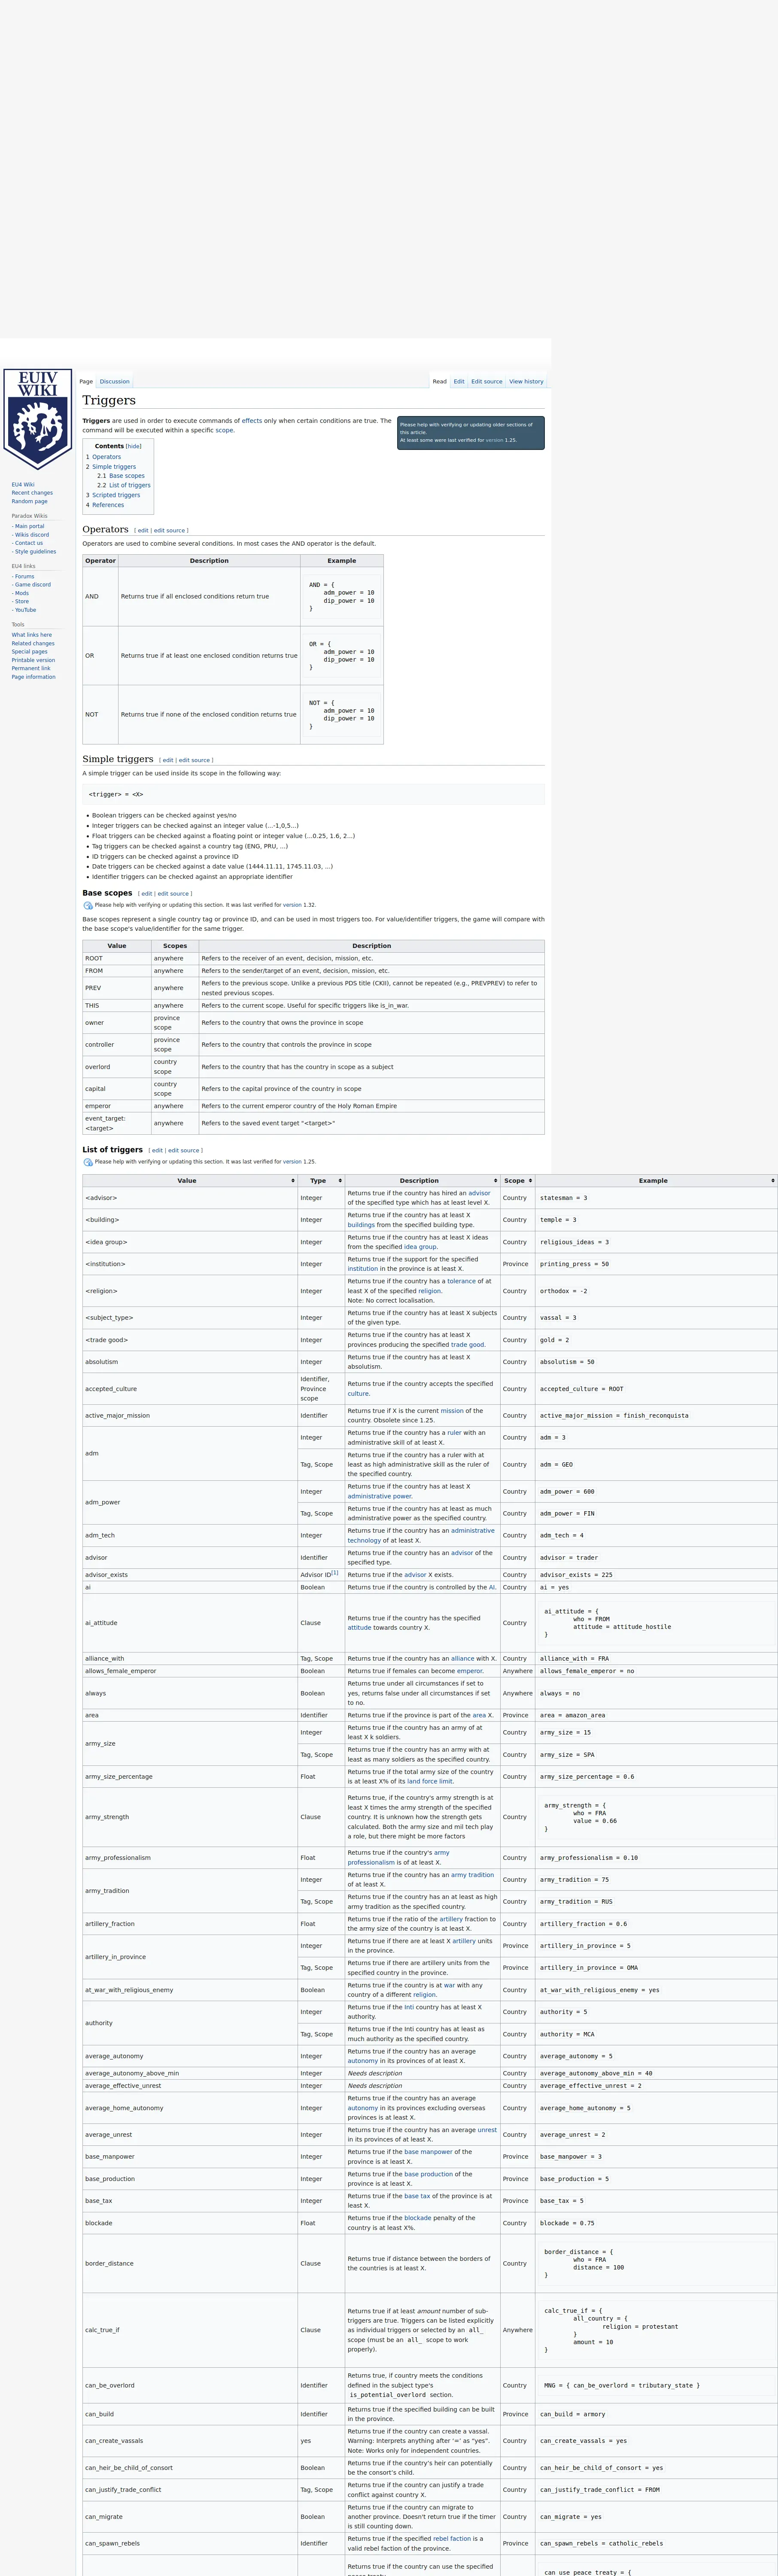Open buildings link in building row
Screen dimensions: 778x2576
[x=361, y=1225]
